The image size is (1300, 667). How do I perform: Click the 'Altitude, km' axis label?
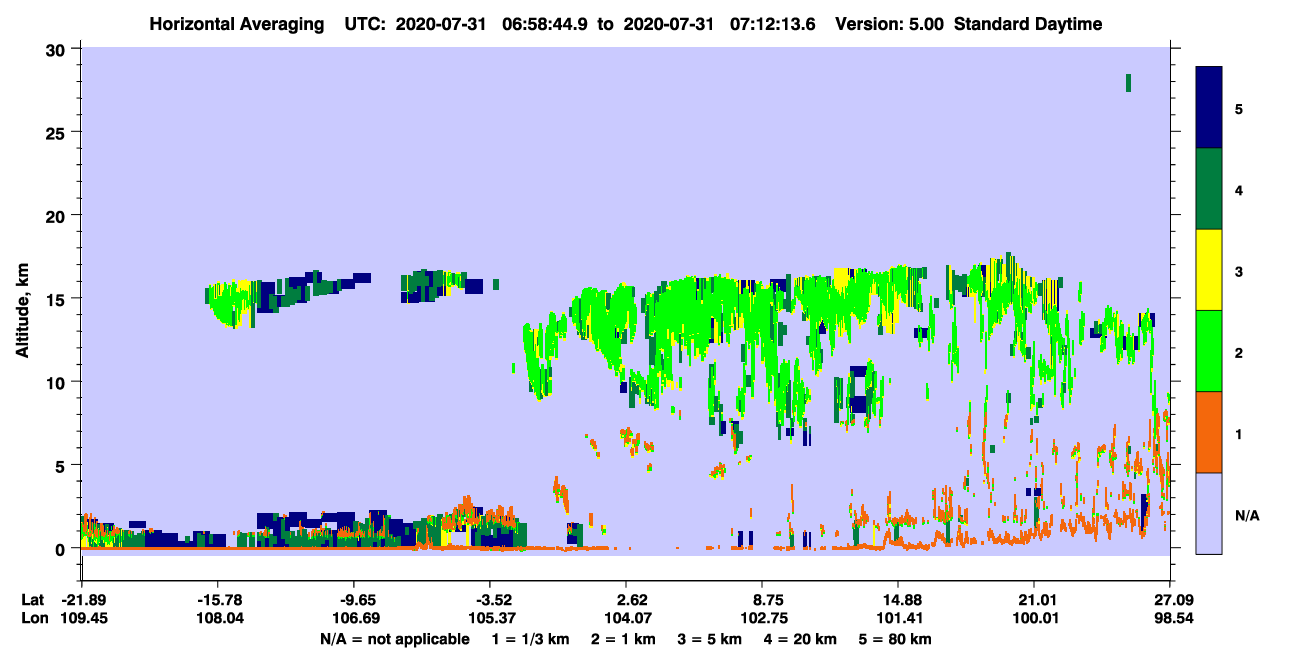22,313
